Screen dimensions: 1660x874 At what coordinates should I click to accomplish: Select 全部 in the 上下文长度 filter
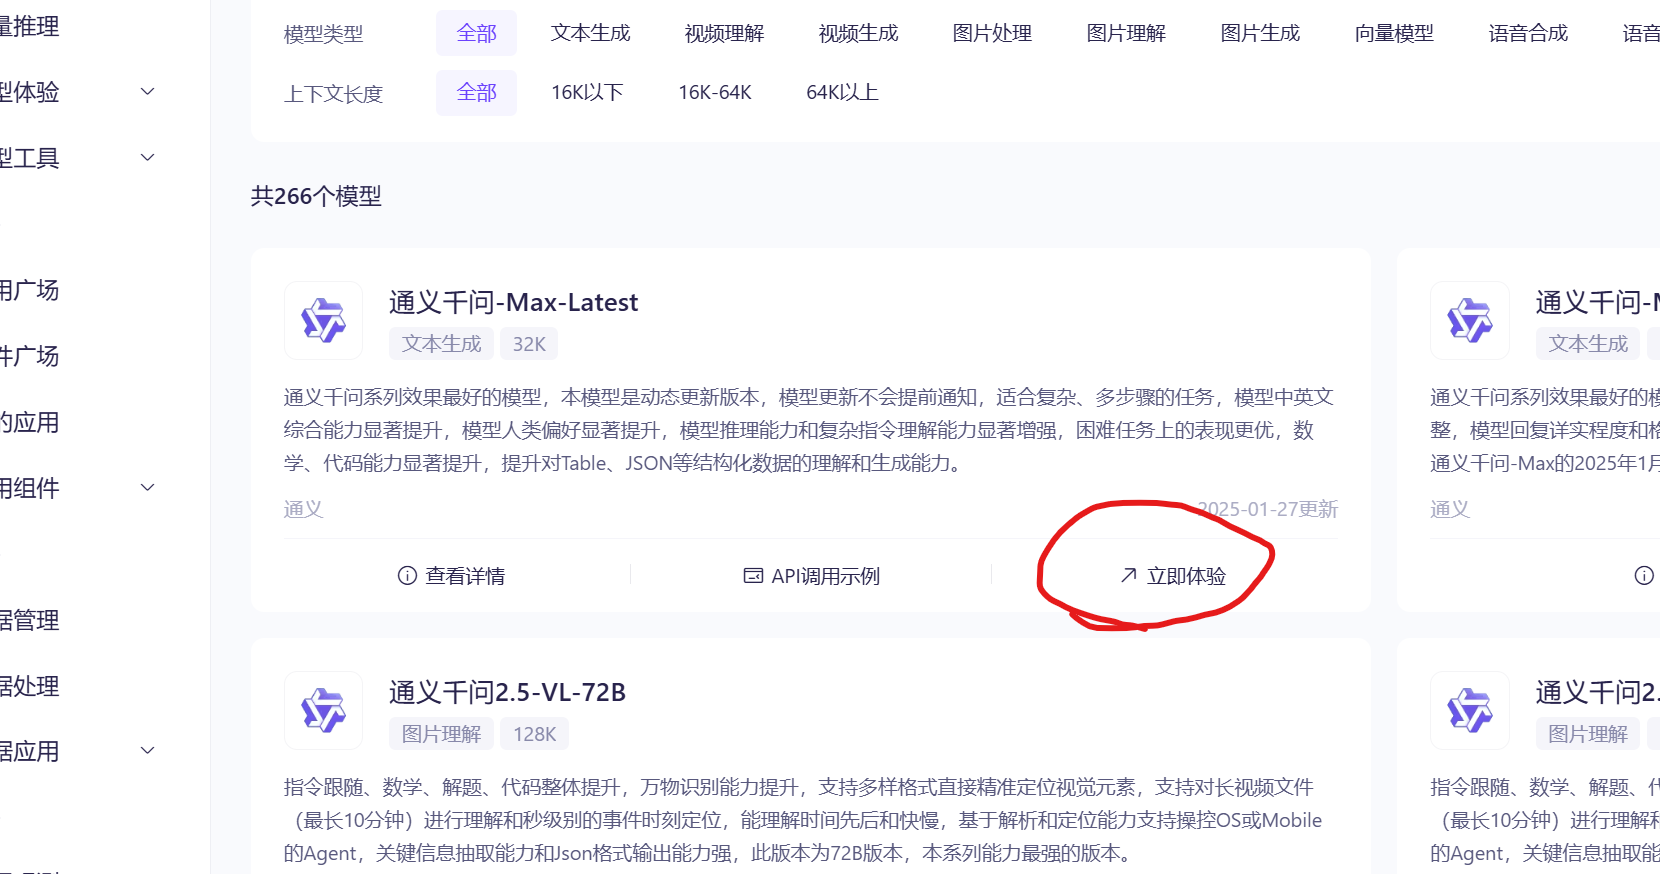click(x=476, y=92)
